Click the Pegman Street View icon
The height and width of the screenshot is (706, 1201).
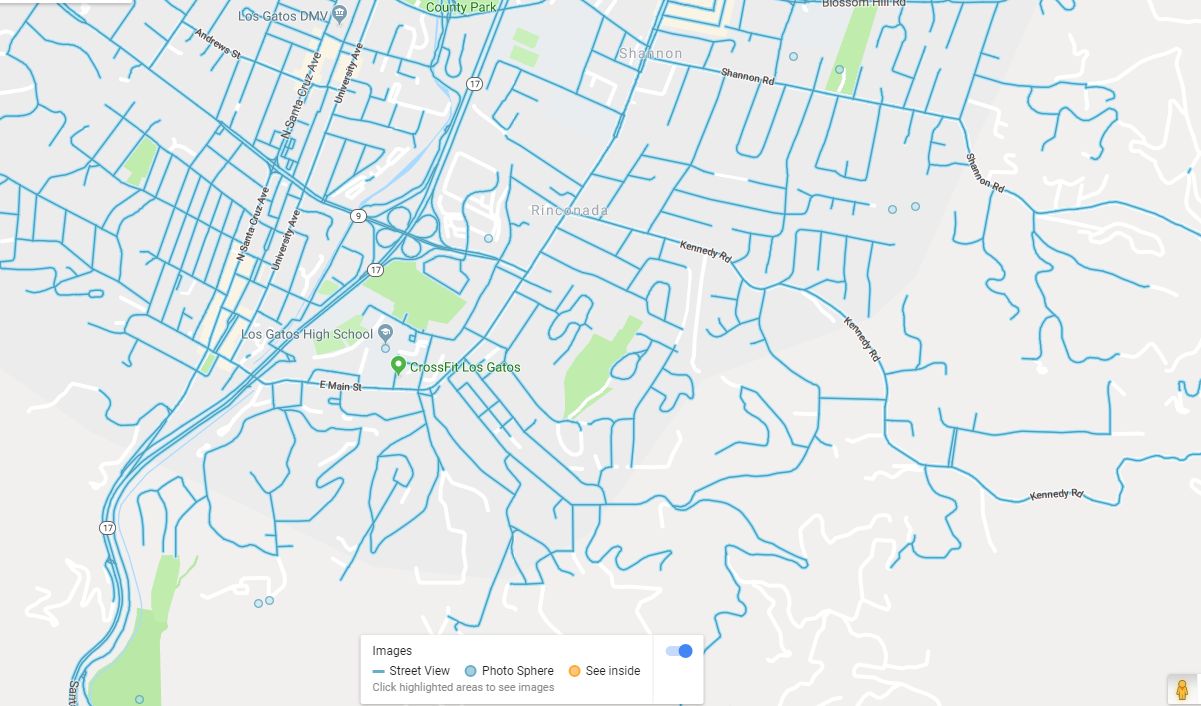pos(1182,689)
